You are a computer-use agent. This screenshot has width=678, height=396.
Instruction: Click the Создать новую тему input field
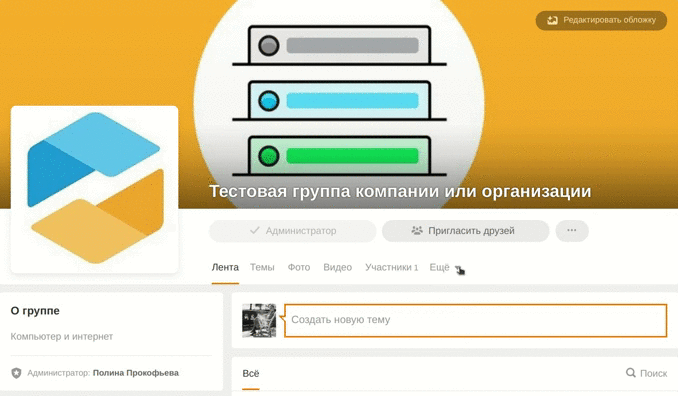[475, 320]
